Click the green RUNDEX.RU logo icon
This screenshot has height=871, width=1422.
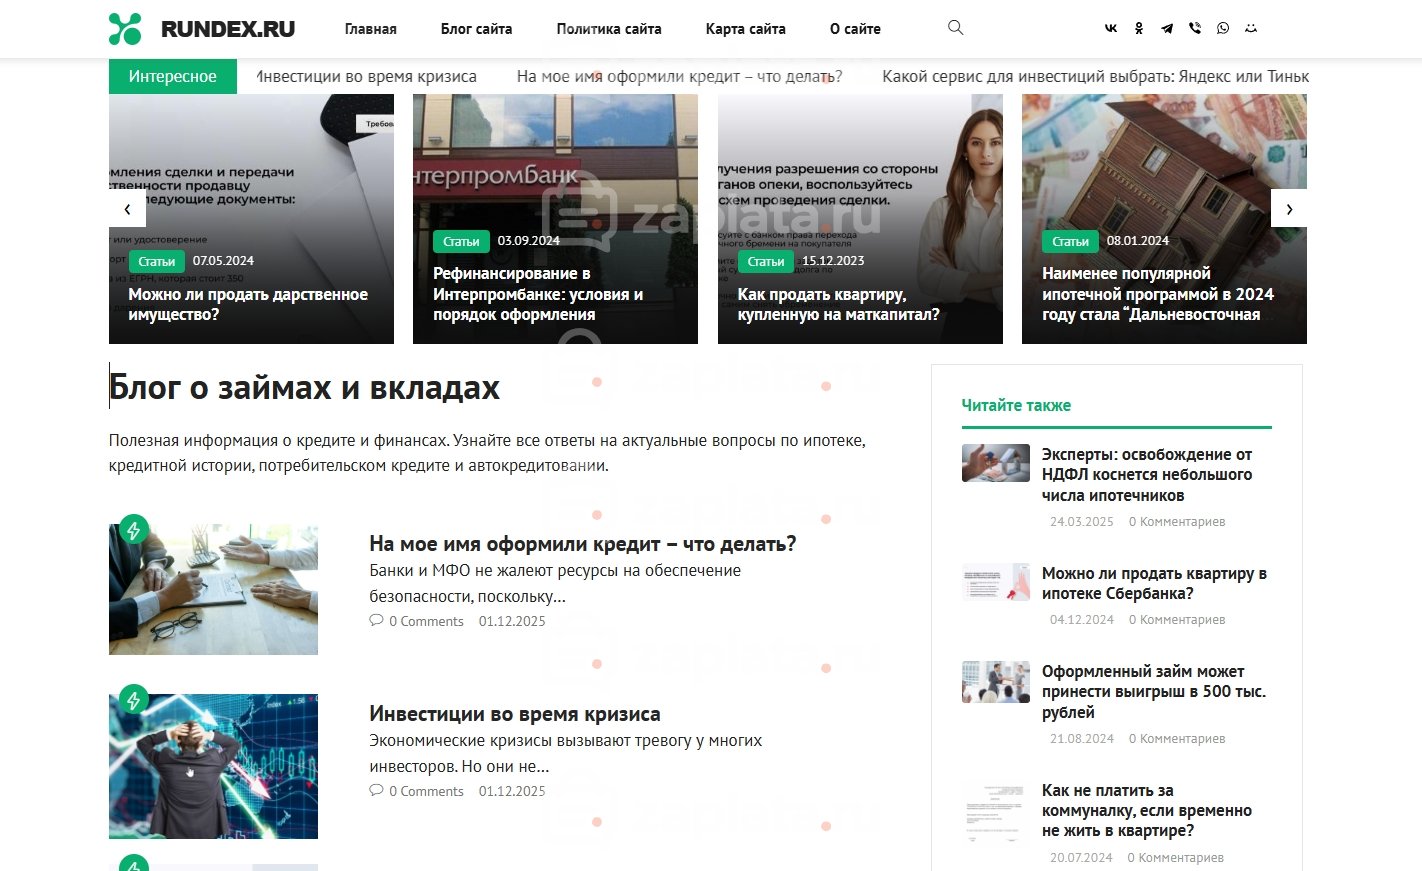pyautogui.click(x=125, y=29)
